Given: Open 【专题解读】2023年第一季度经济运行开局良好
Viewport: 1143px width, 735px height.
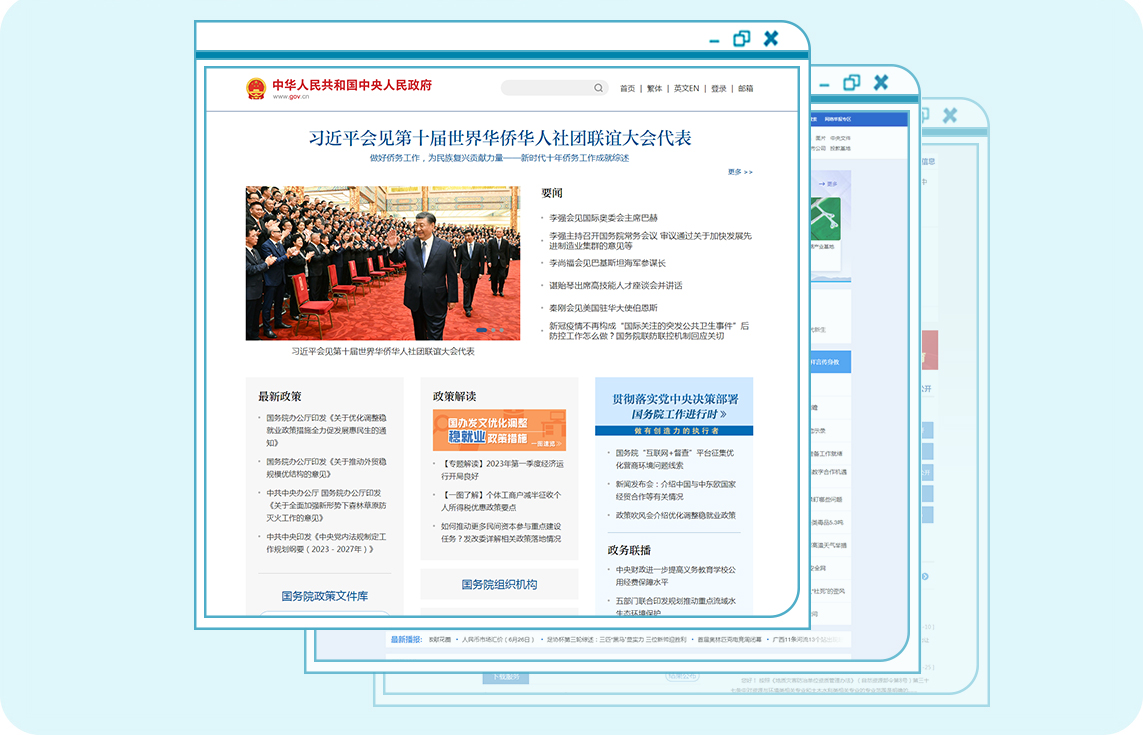Looking at the screenshot, I should point(502,470).
